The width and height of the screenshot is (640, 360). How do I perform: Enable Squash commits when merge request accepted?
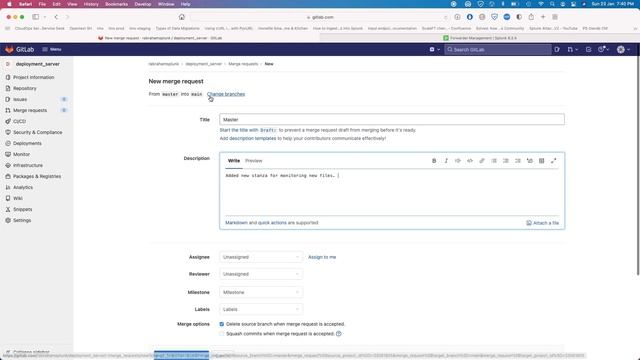[222, 333]
